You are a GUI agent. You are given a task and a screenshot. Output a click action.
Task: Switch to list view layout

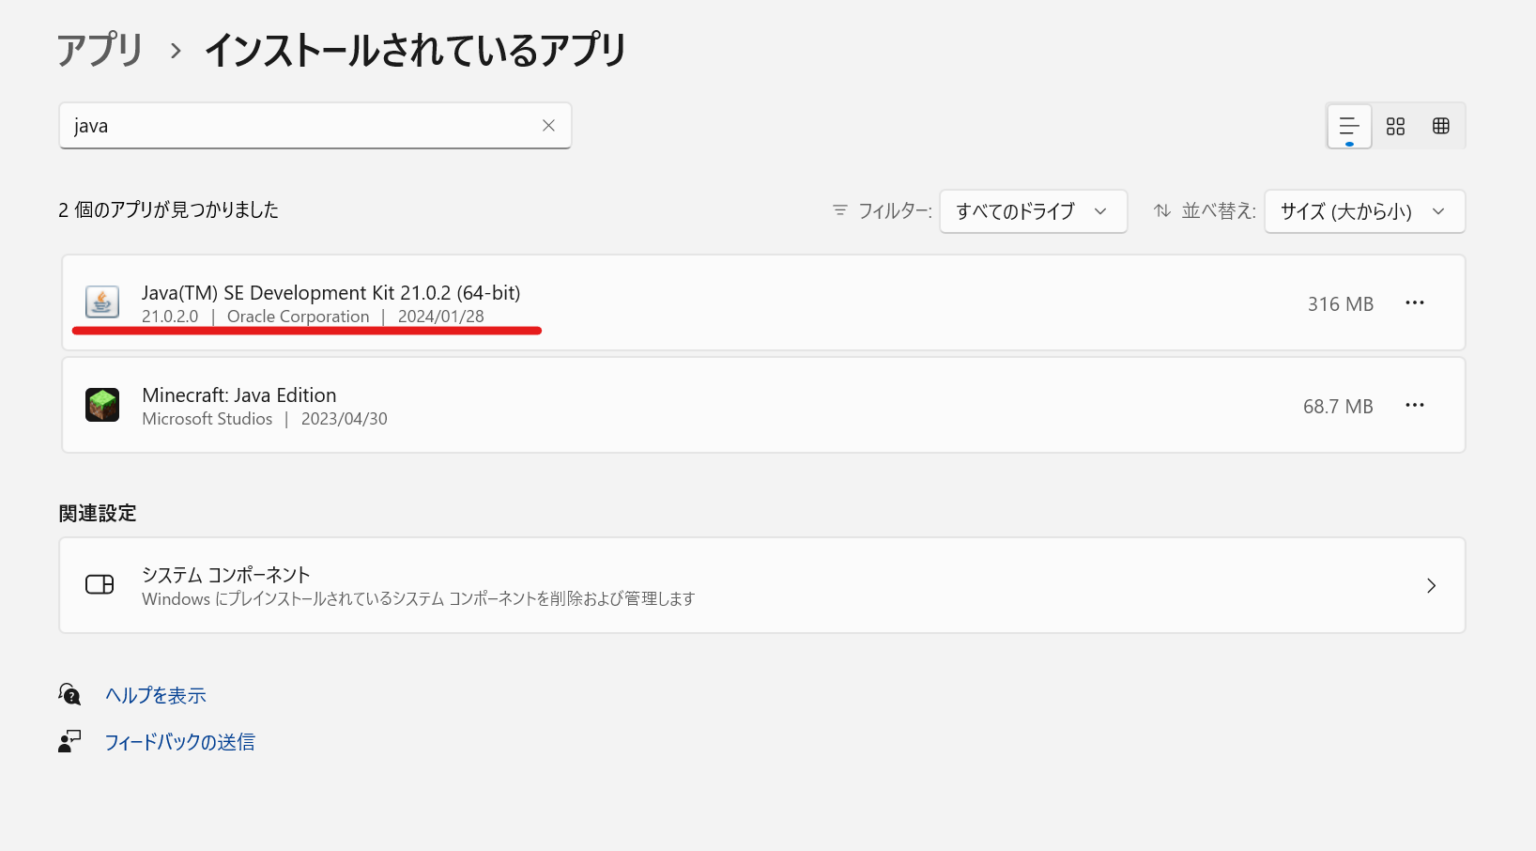point(1349,126)
